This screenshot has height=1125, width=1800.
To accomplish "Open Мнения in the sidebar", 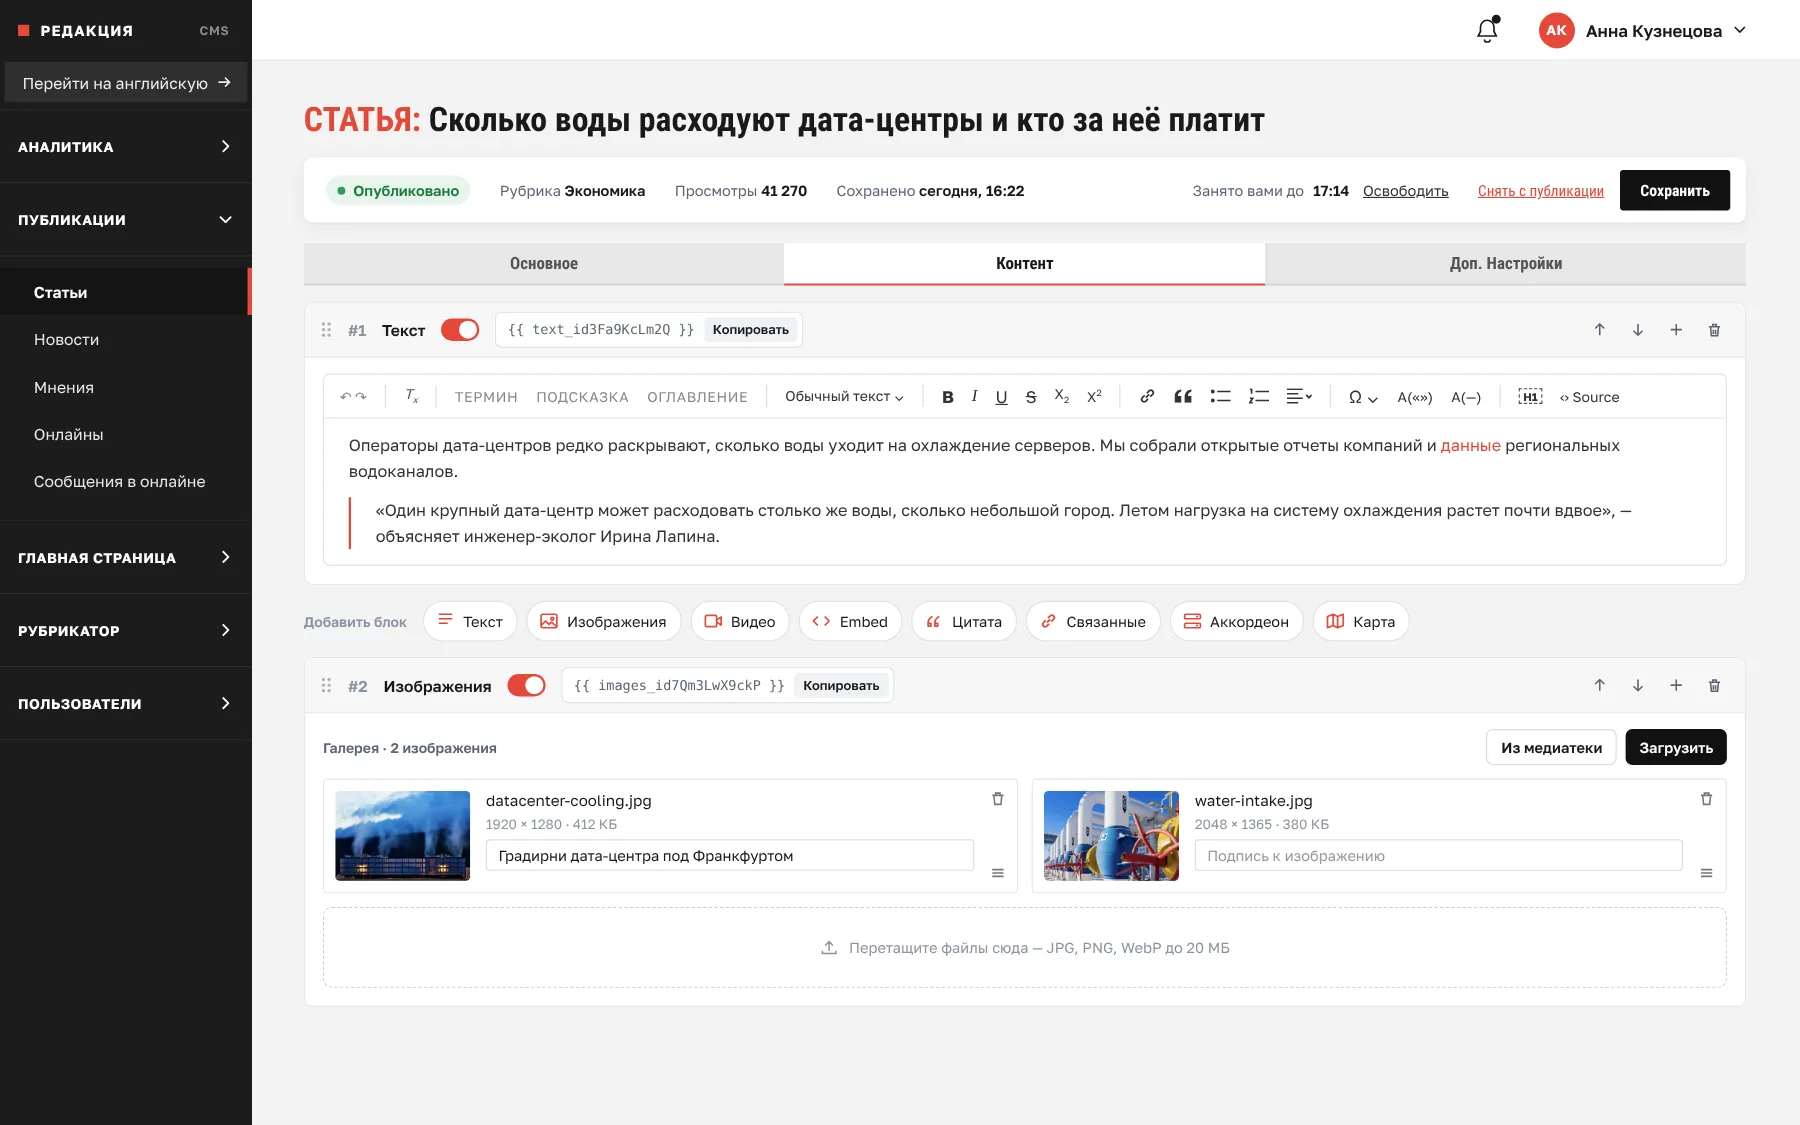I will pos(125,387).
